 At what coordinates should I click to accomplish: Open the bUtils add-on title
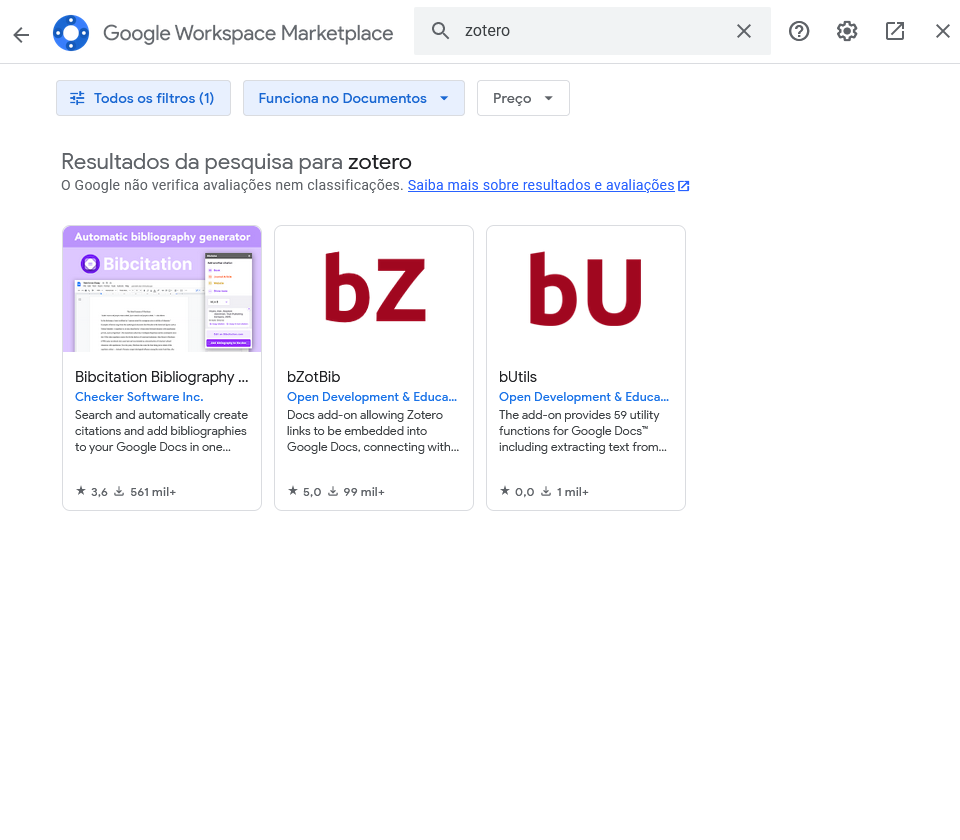click(518, 377)
